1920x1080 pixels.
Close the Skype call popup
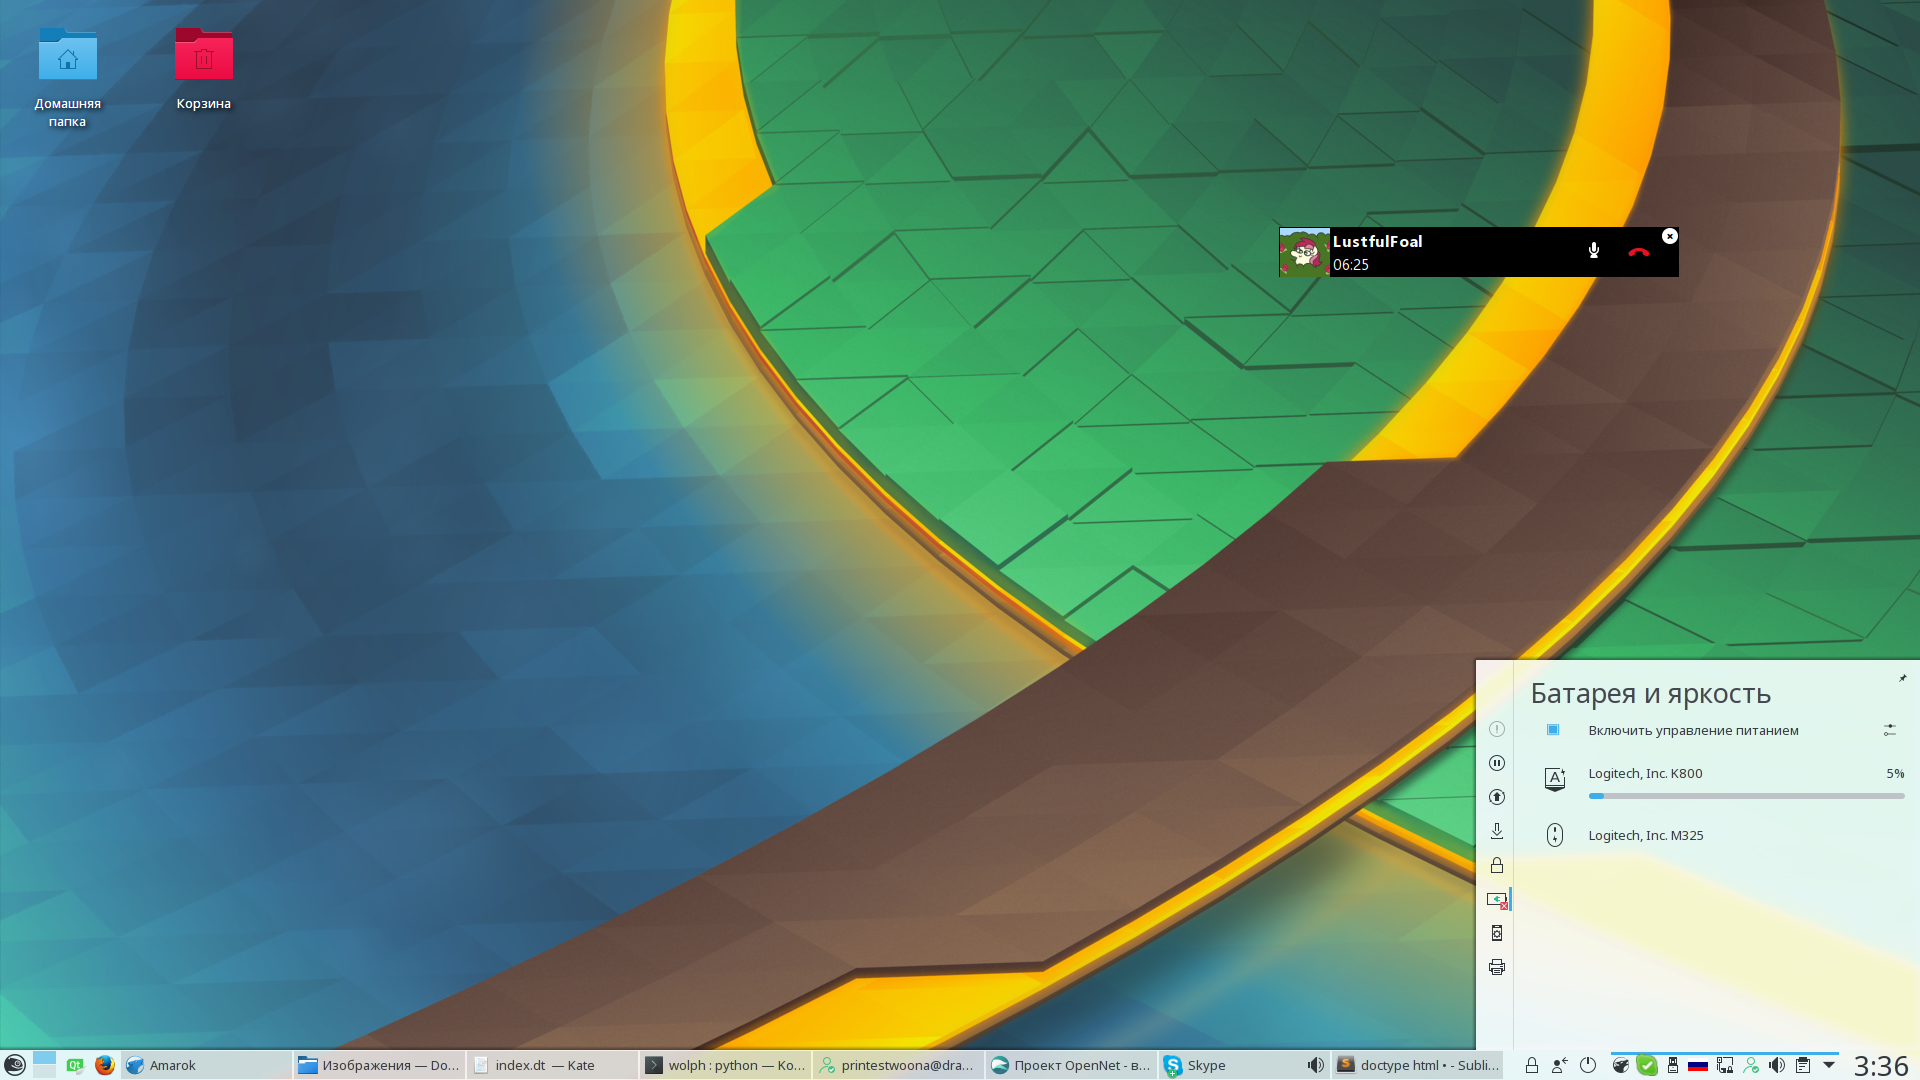click(x=1669, y=236)
